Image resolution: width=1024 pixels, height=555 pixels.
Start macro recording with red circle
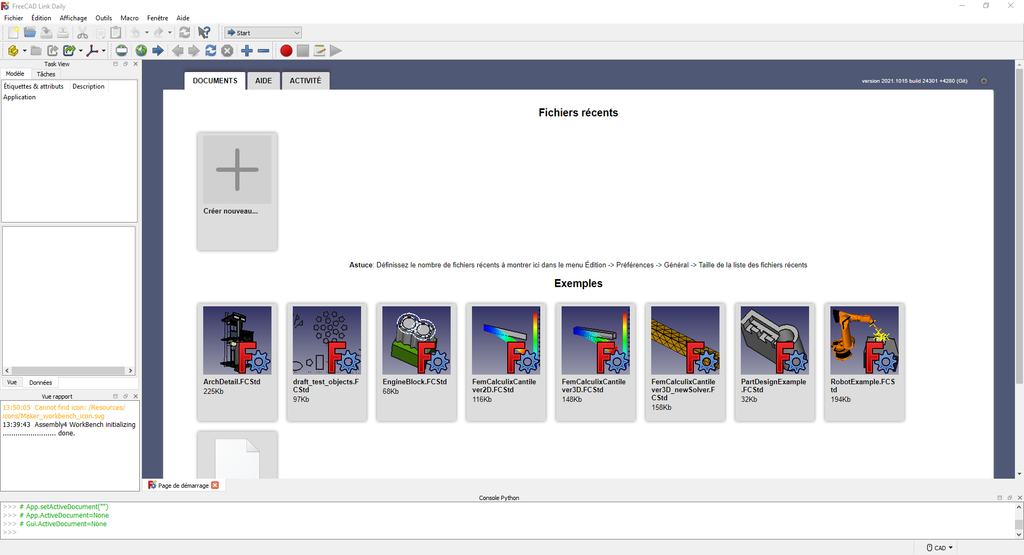(286, 50)
